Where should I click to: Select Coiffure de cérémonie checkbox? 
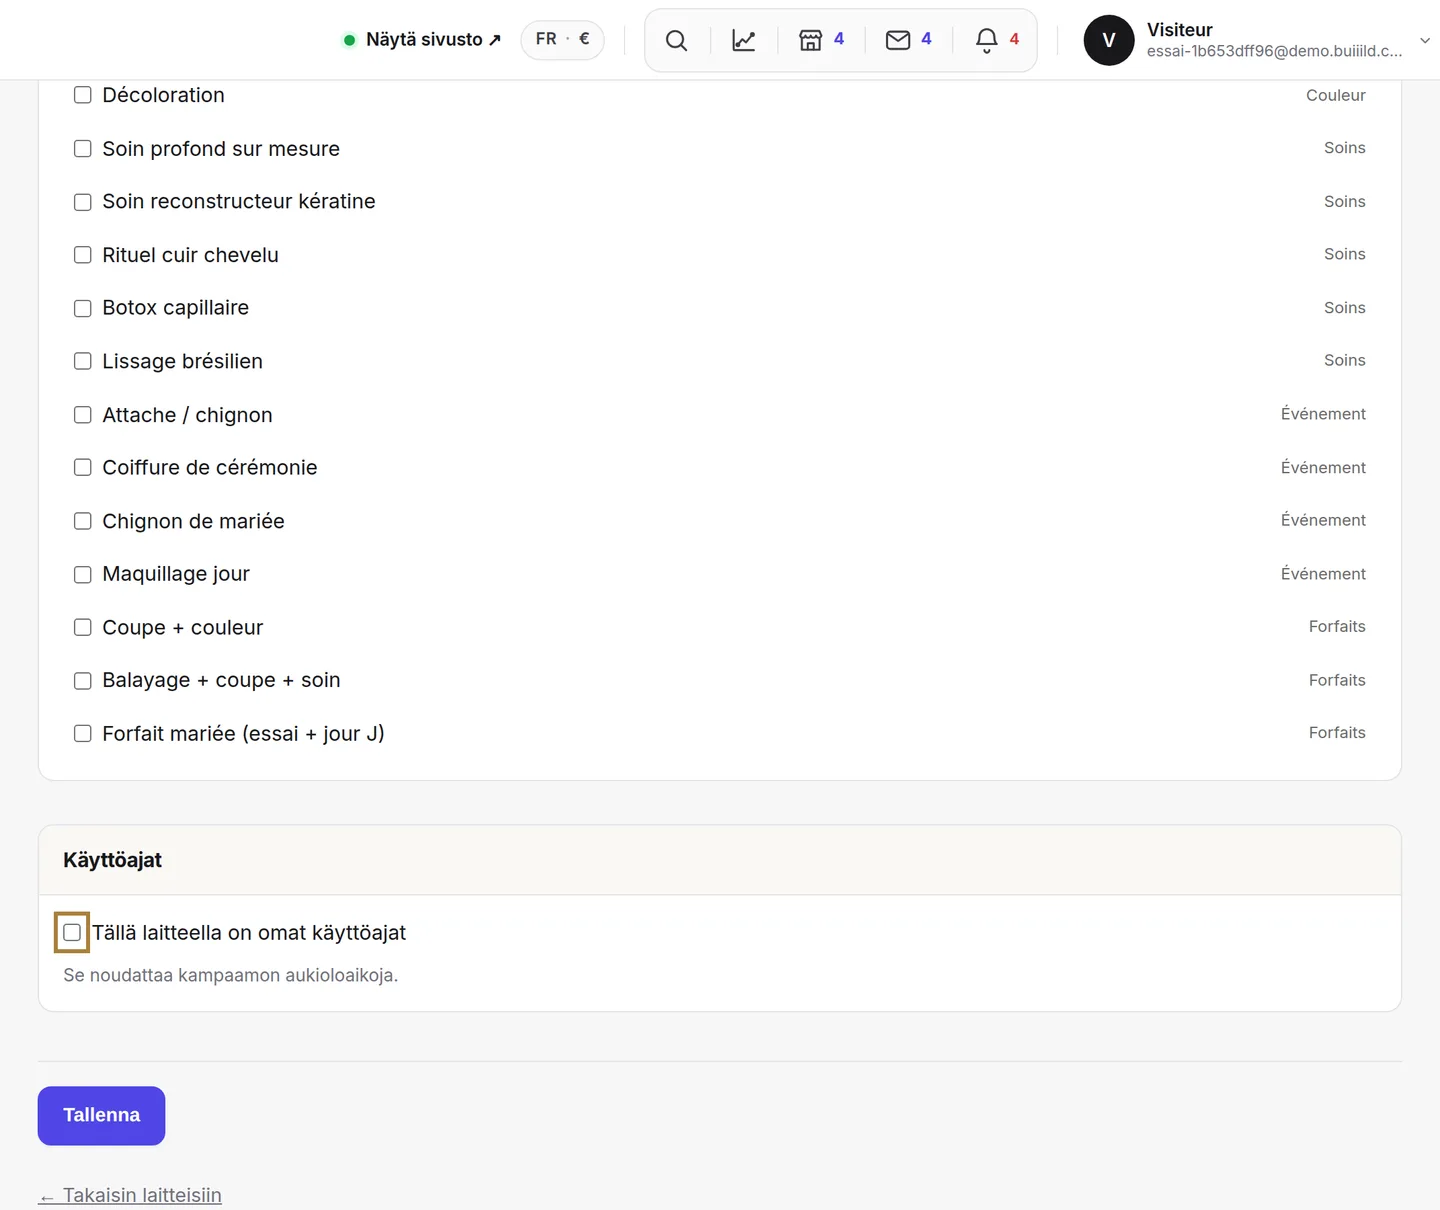click(x=83, y=467)
